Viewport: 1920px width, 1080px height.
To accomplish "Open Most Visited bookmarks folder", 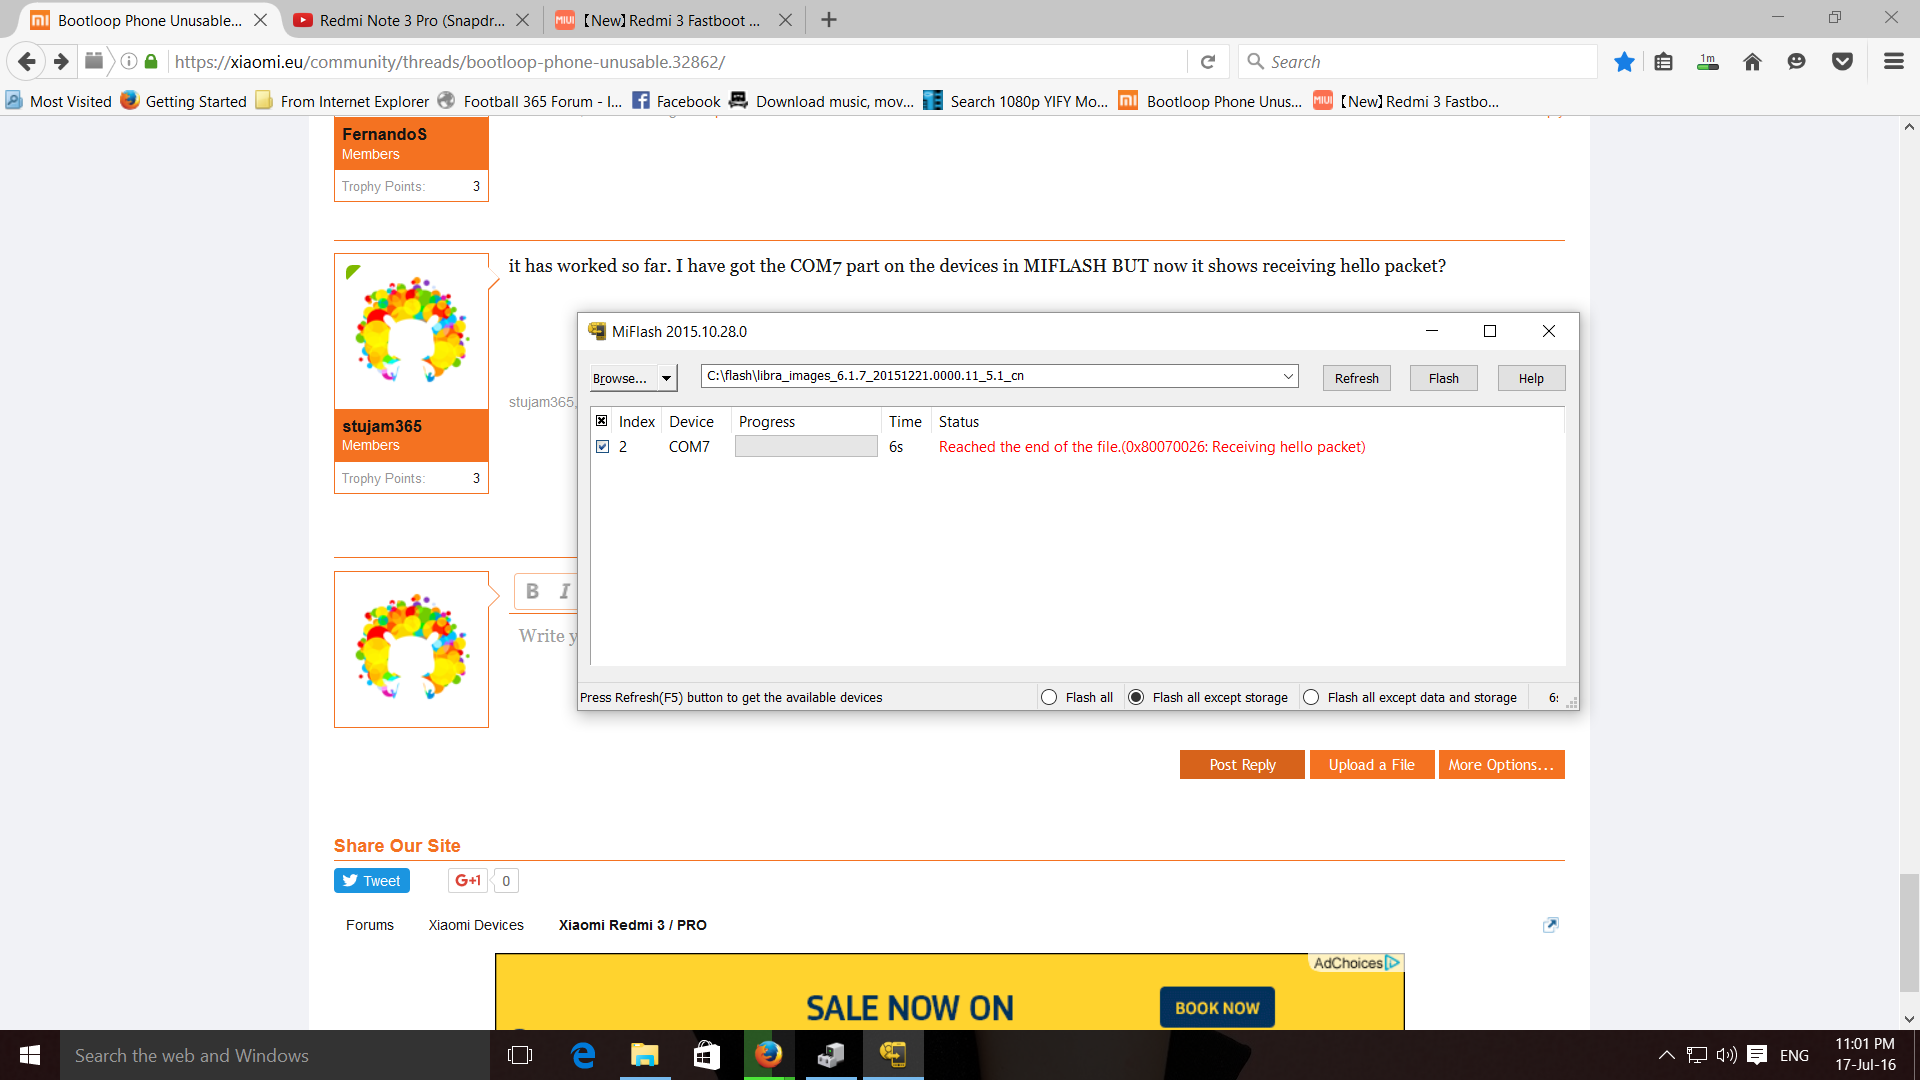I will point(59,101).
